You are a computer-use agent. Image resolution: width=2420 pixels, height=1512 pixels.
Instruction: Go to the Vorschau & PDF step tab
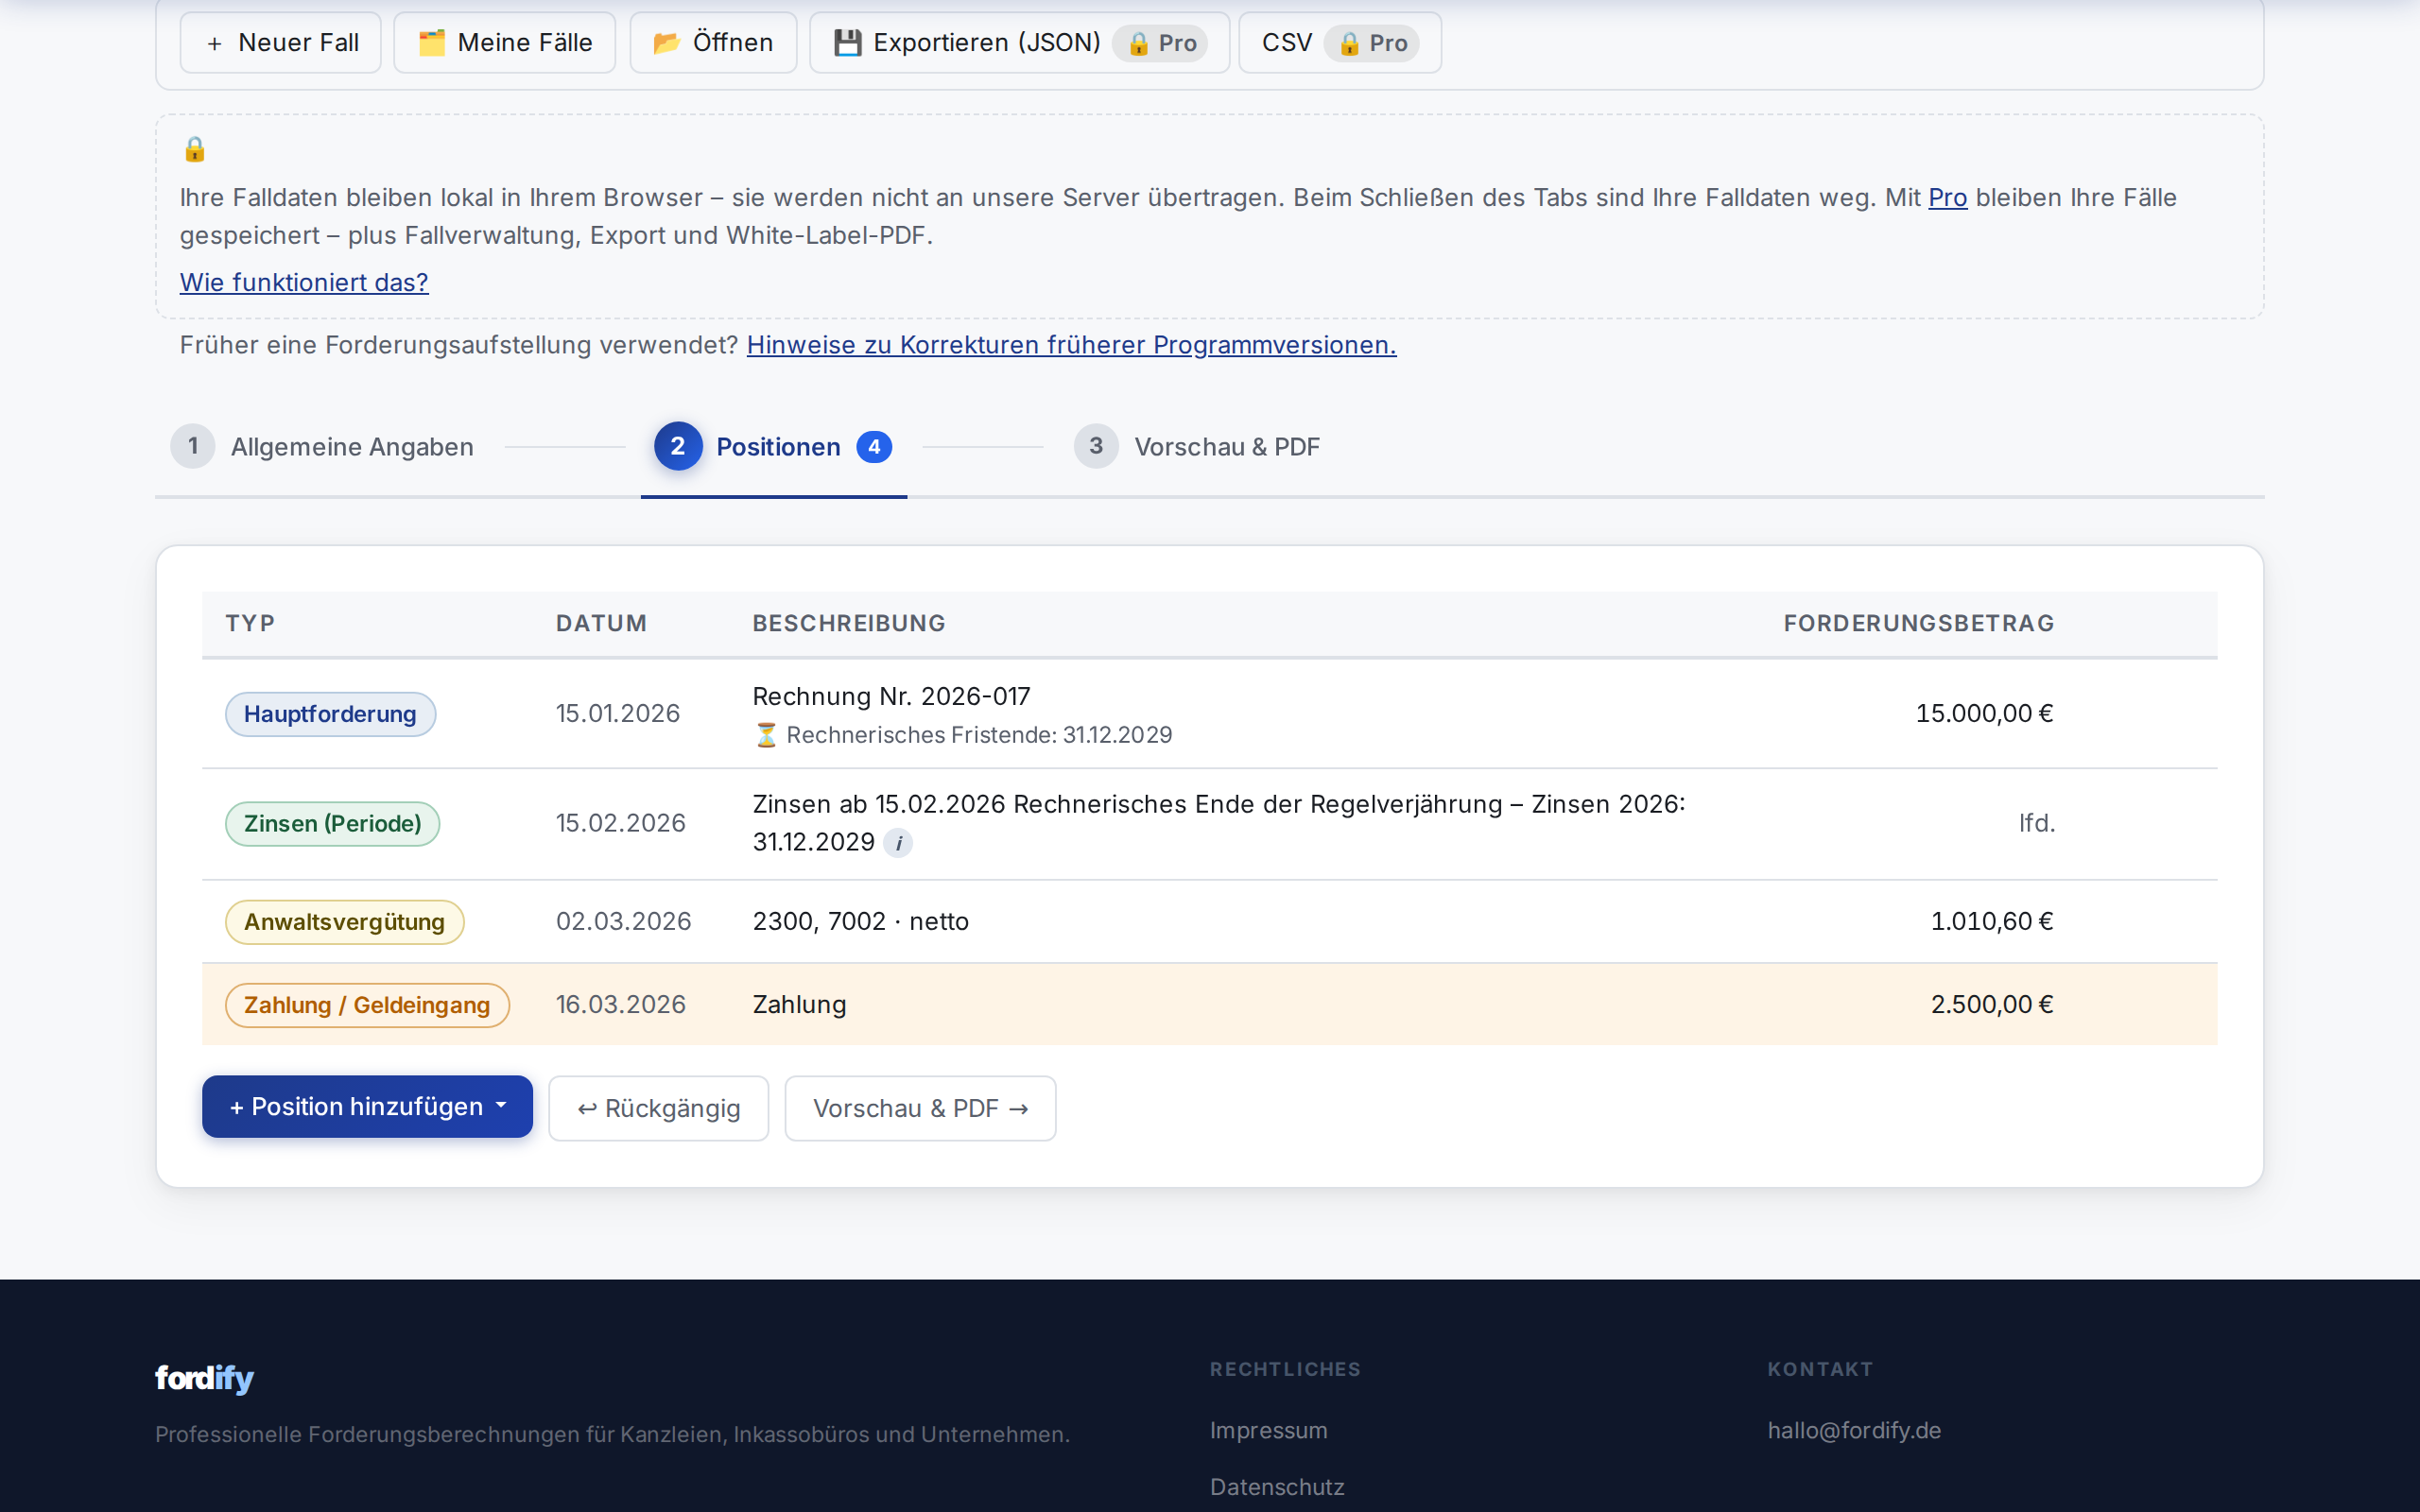pyautogui.click(x=1197, y=446)
